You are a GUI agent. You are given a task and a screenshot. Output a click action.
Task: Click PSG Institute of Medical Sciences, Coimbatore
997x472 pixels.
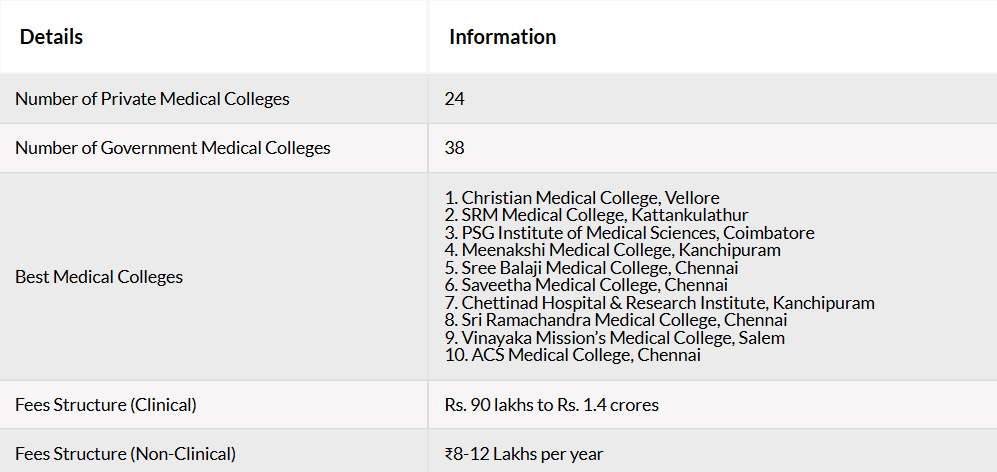click(629, 233)
